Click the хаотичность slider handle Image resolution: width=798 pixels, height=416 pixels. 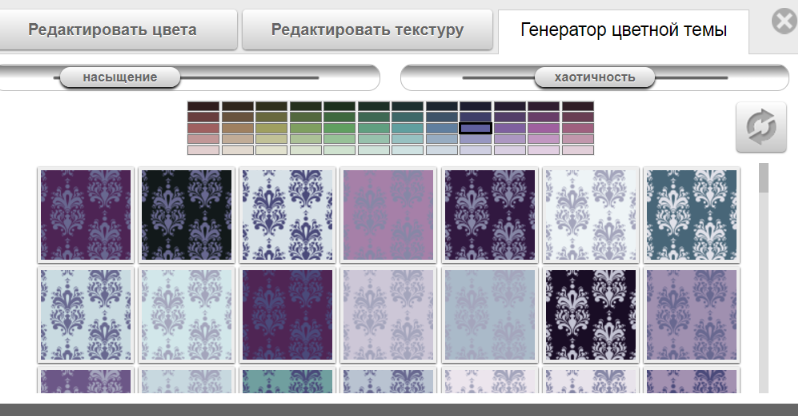594,77
